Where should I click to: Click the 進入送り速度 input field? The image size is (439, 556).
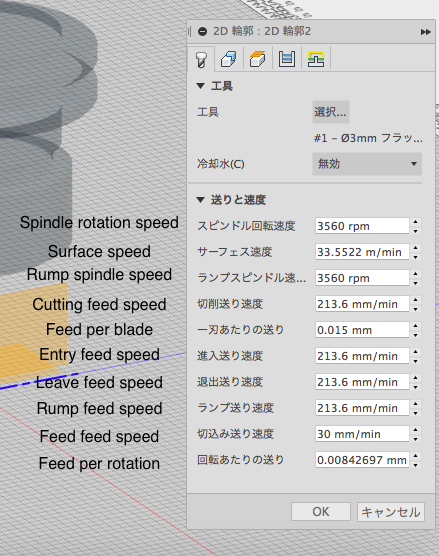click(x=362, y=356)
